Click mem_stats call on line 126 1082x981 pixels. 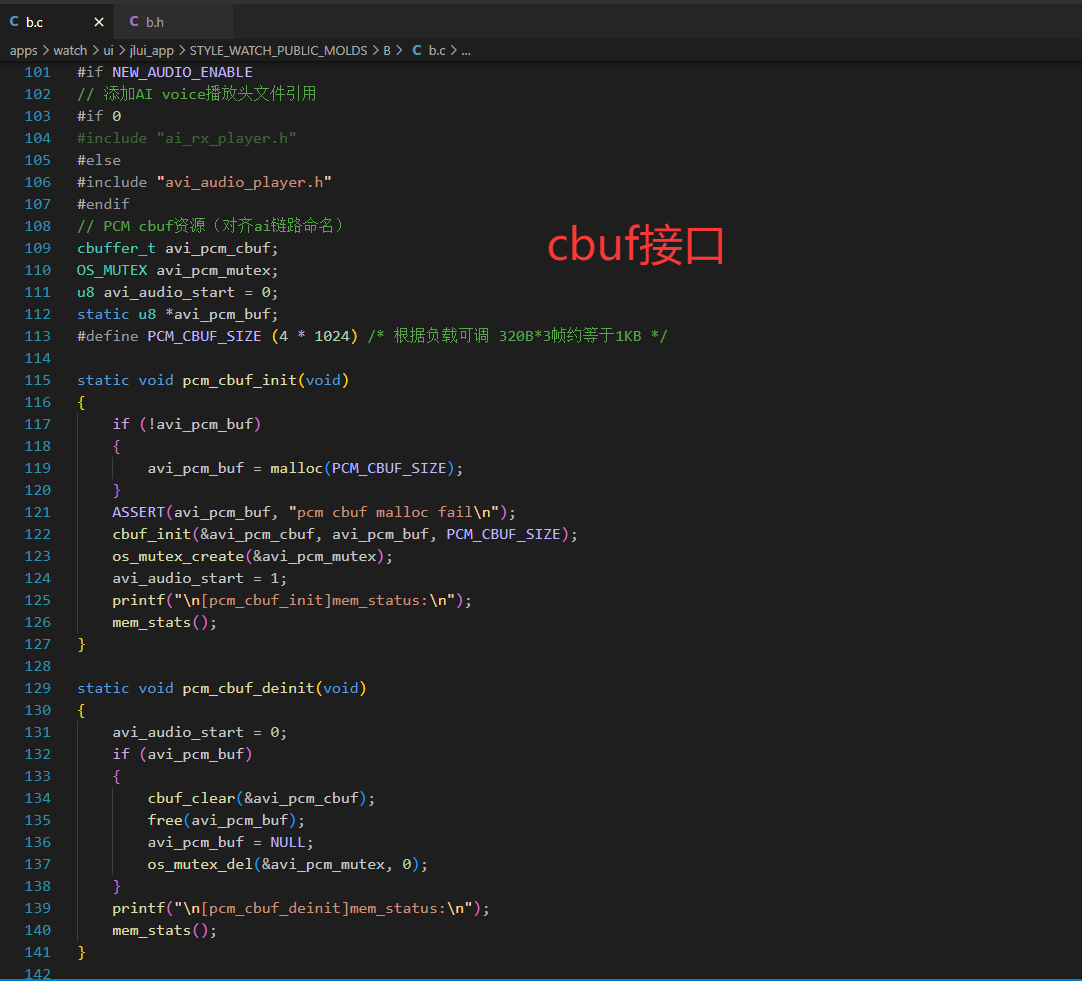(x=151, y=623)
